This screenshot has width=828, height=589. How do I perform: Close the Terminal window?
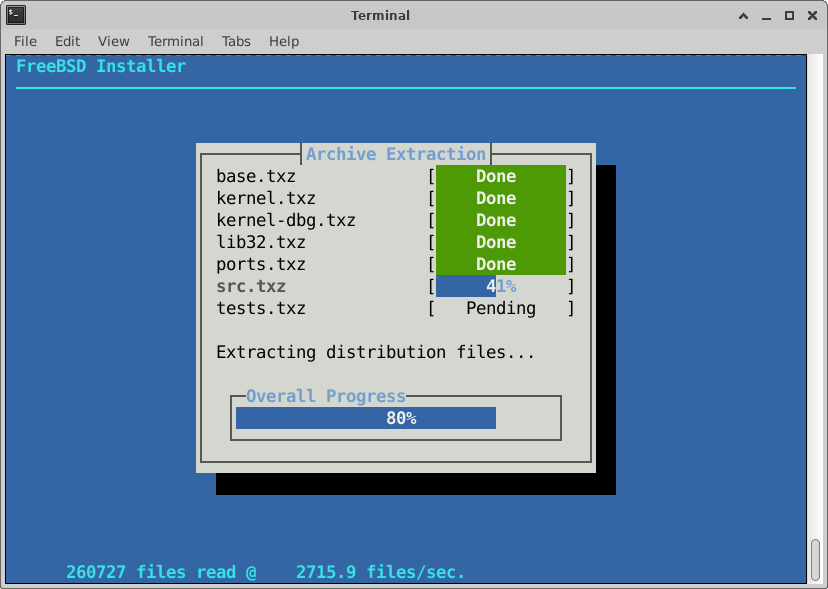point(811,15)
